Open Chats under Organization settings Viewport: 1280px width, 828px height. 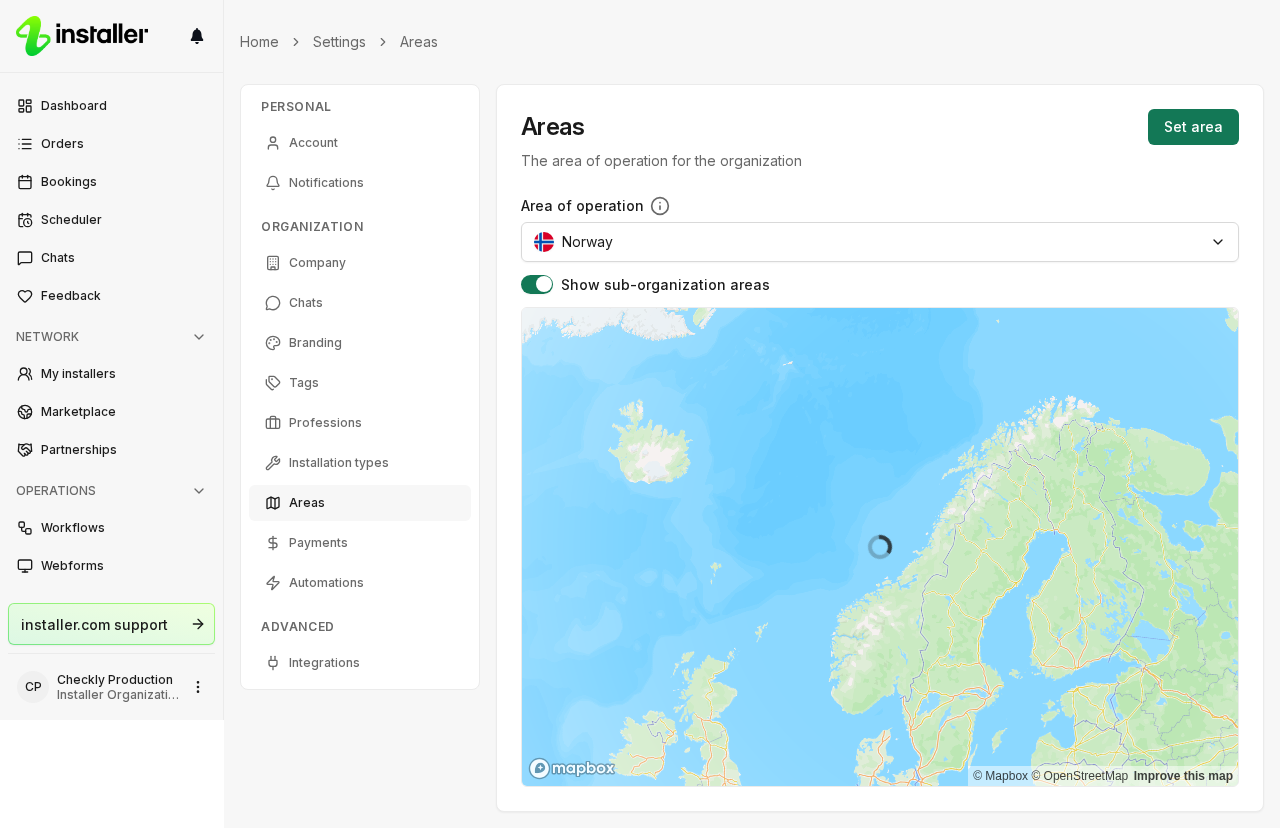(360, 303)
